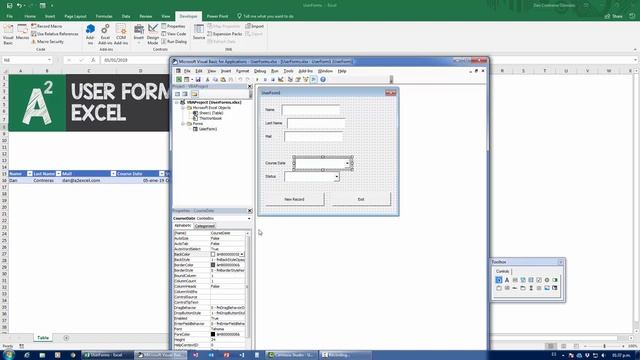
Task: Click the VBA Help question mark icon
Action: (323, 80)
